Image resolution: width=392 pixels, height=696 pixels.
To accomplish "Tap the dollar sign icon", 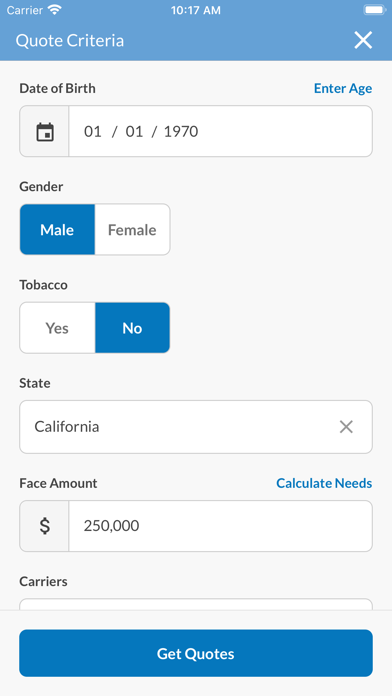I will coord(44,526).
